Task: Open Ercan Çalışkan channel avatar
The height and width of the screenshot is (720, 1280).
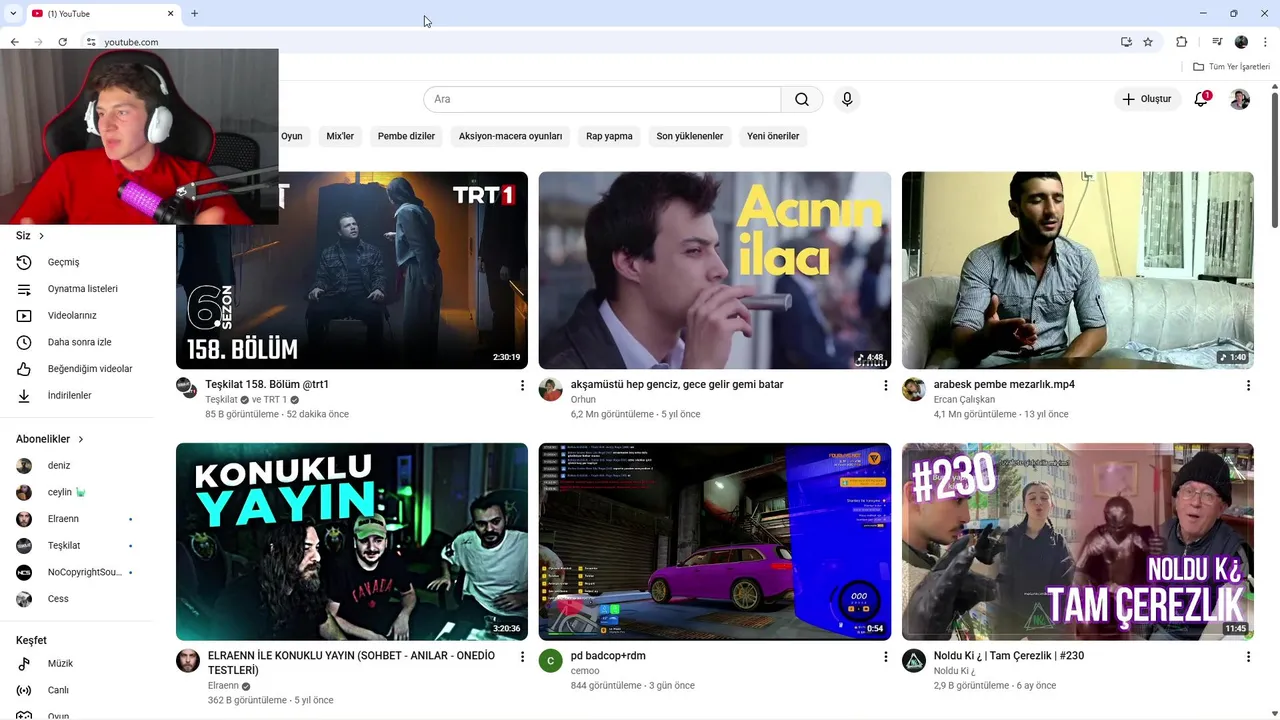Action: (914, 389)
